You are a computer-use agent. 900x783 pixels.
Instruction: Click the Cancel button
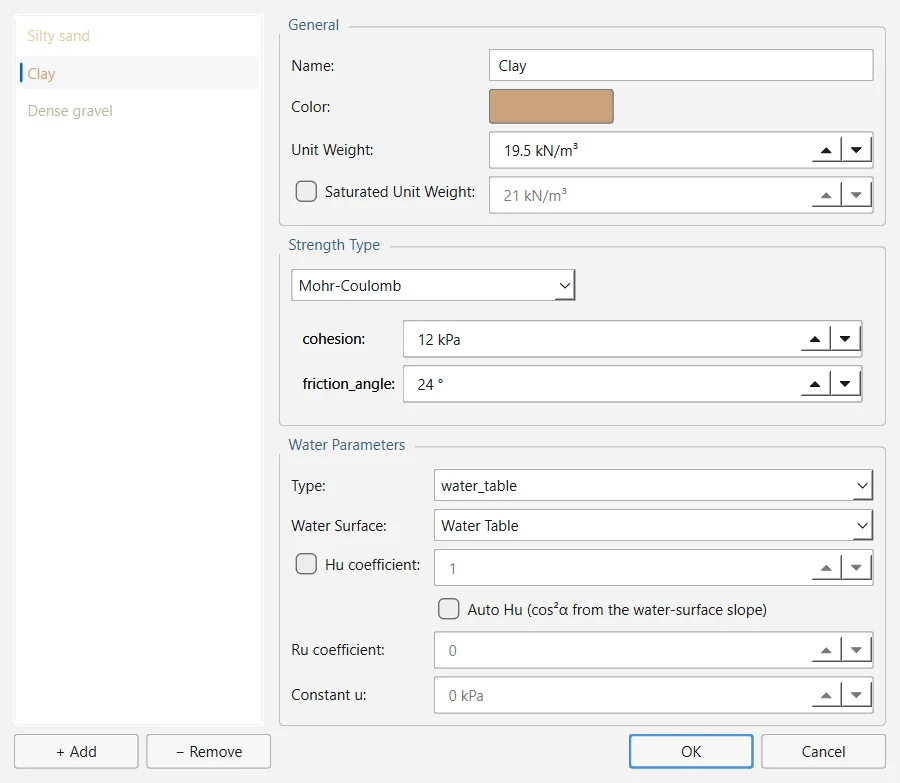(823, 751)
